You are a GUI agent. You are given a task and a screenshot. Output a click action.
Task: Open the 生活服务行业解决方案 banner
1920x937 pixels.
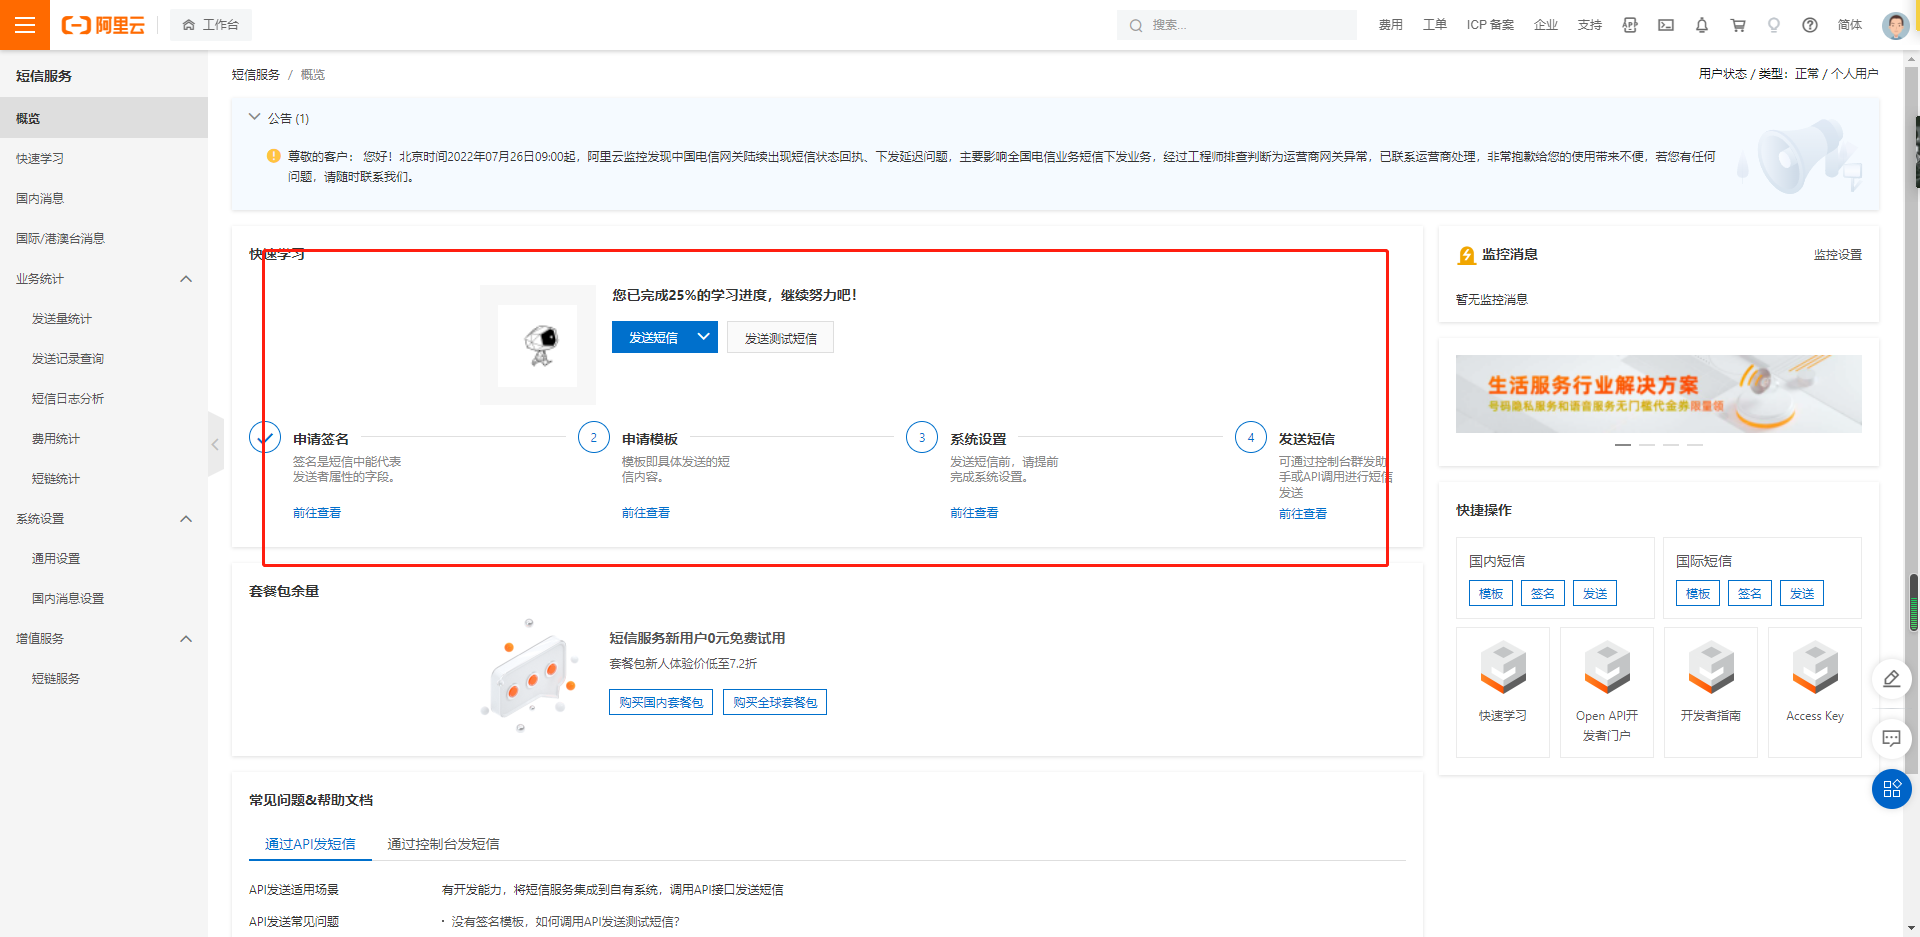point(1659,394)
